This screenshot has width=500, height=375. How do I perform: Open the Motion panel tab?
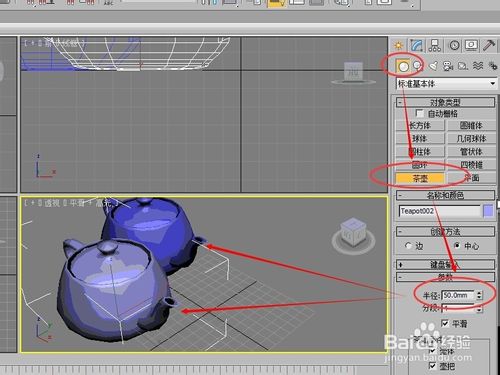click(454, 45)
